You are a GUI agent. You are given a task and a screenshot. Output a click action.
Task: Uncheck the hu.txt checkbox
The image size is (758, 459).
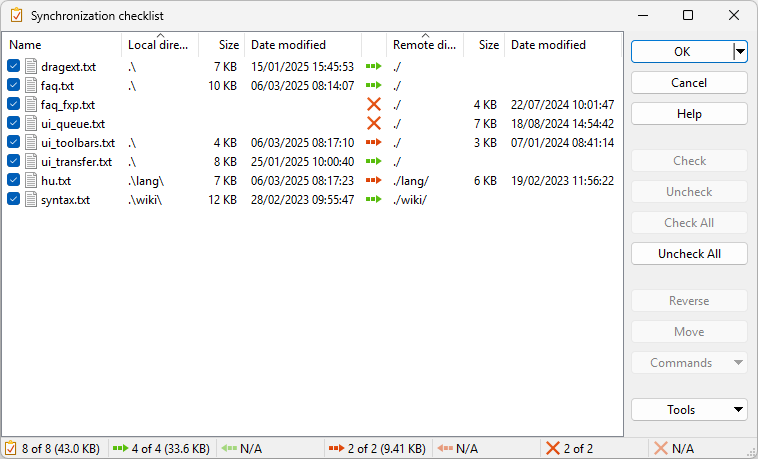[x=14, y=181]
